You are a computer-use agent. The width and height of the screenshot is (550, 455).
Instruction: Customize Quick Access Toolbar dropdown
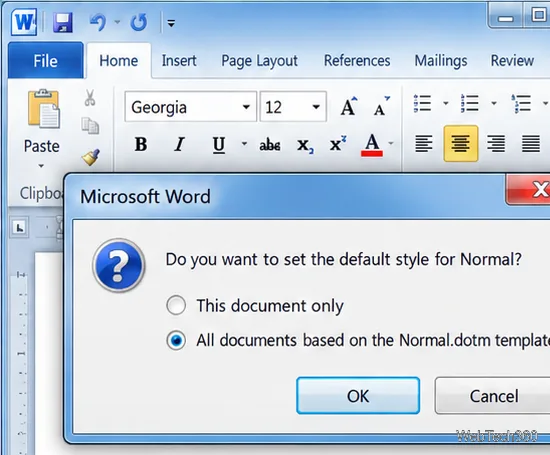pos(171,24)
